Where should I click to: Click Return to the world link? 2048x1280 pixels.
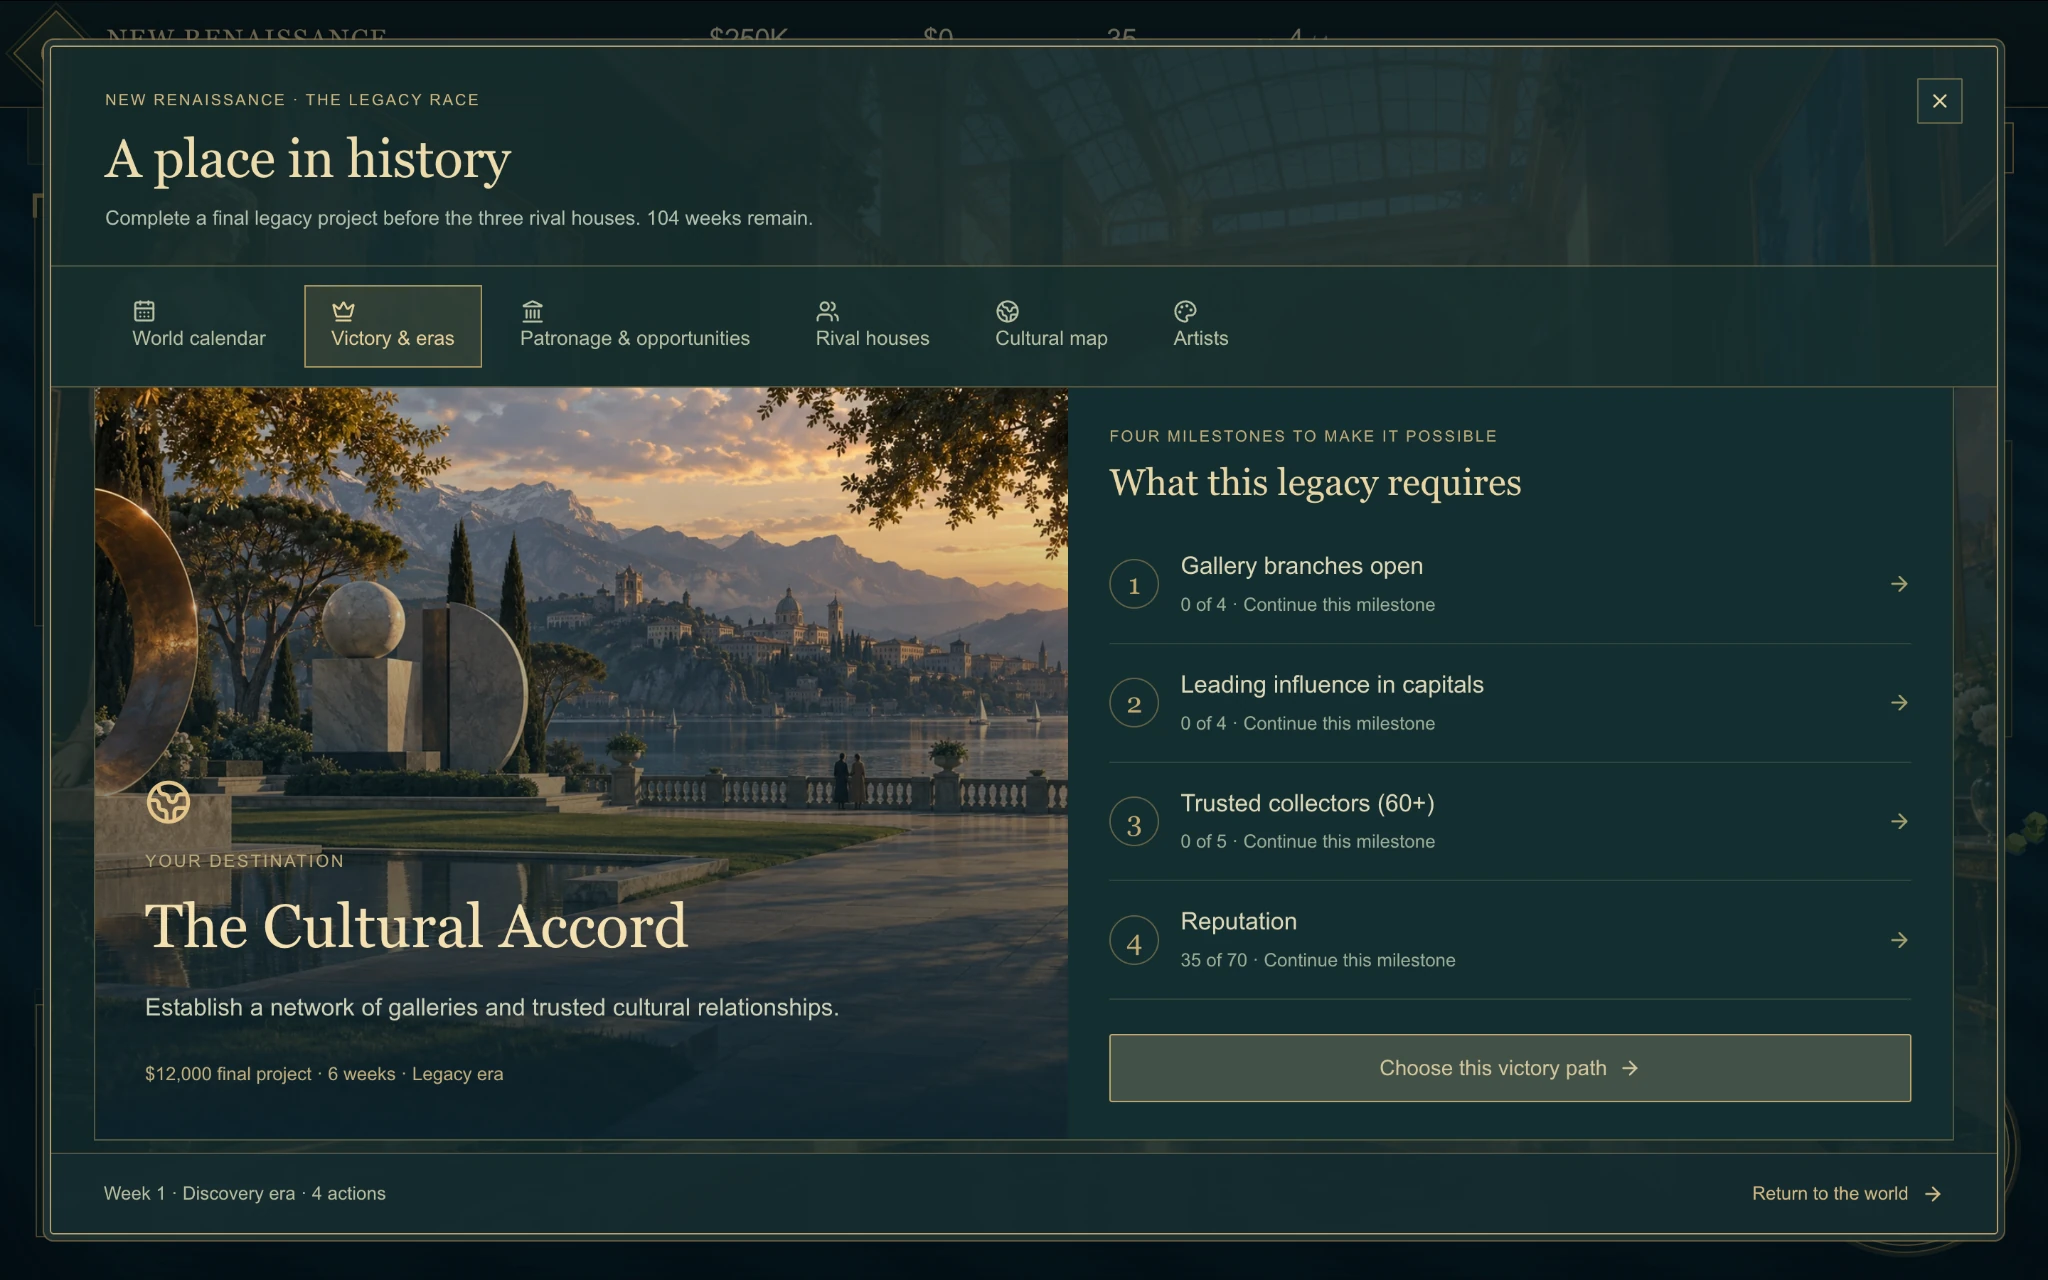click(x=1846, y=1193)
